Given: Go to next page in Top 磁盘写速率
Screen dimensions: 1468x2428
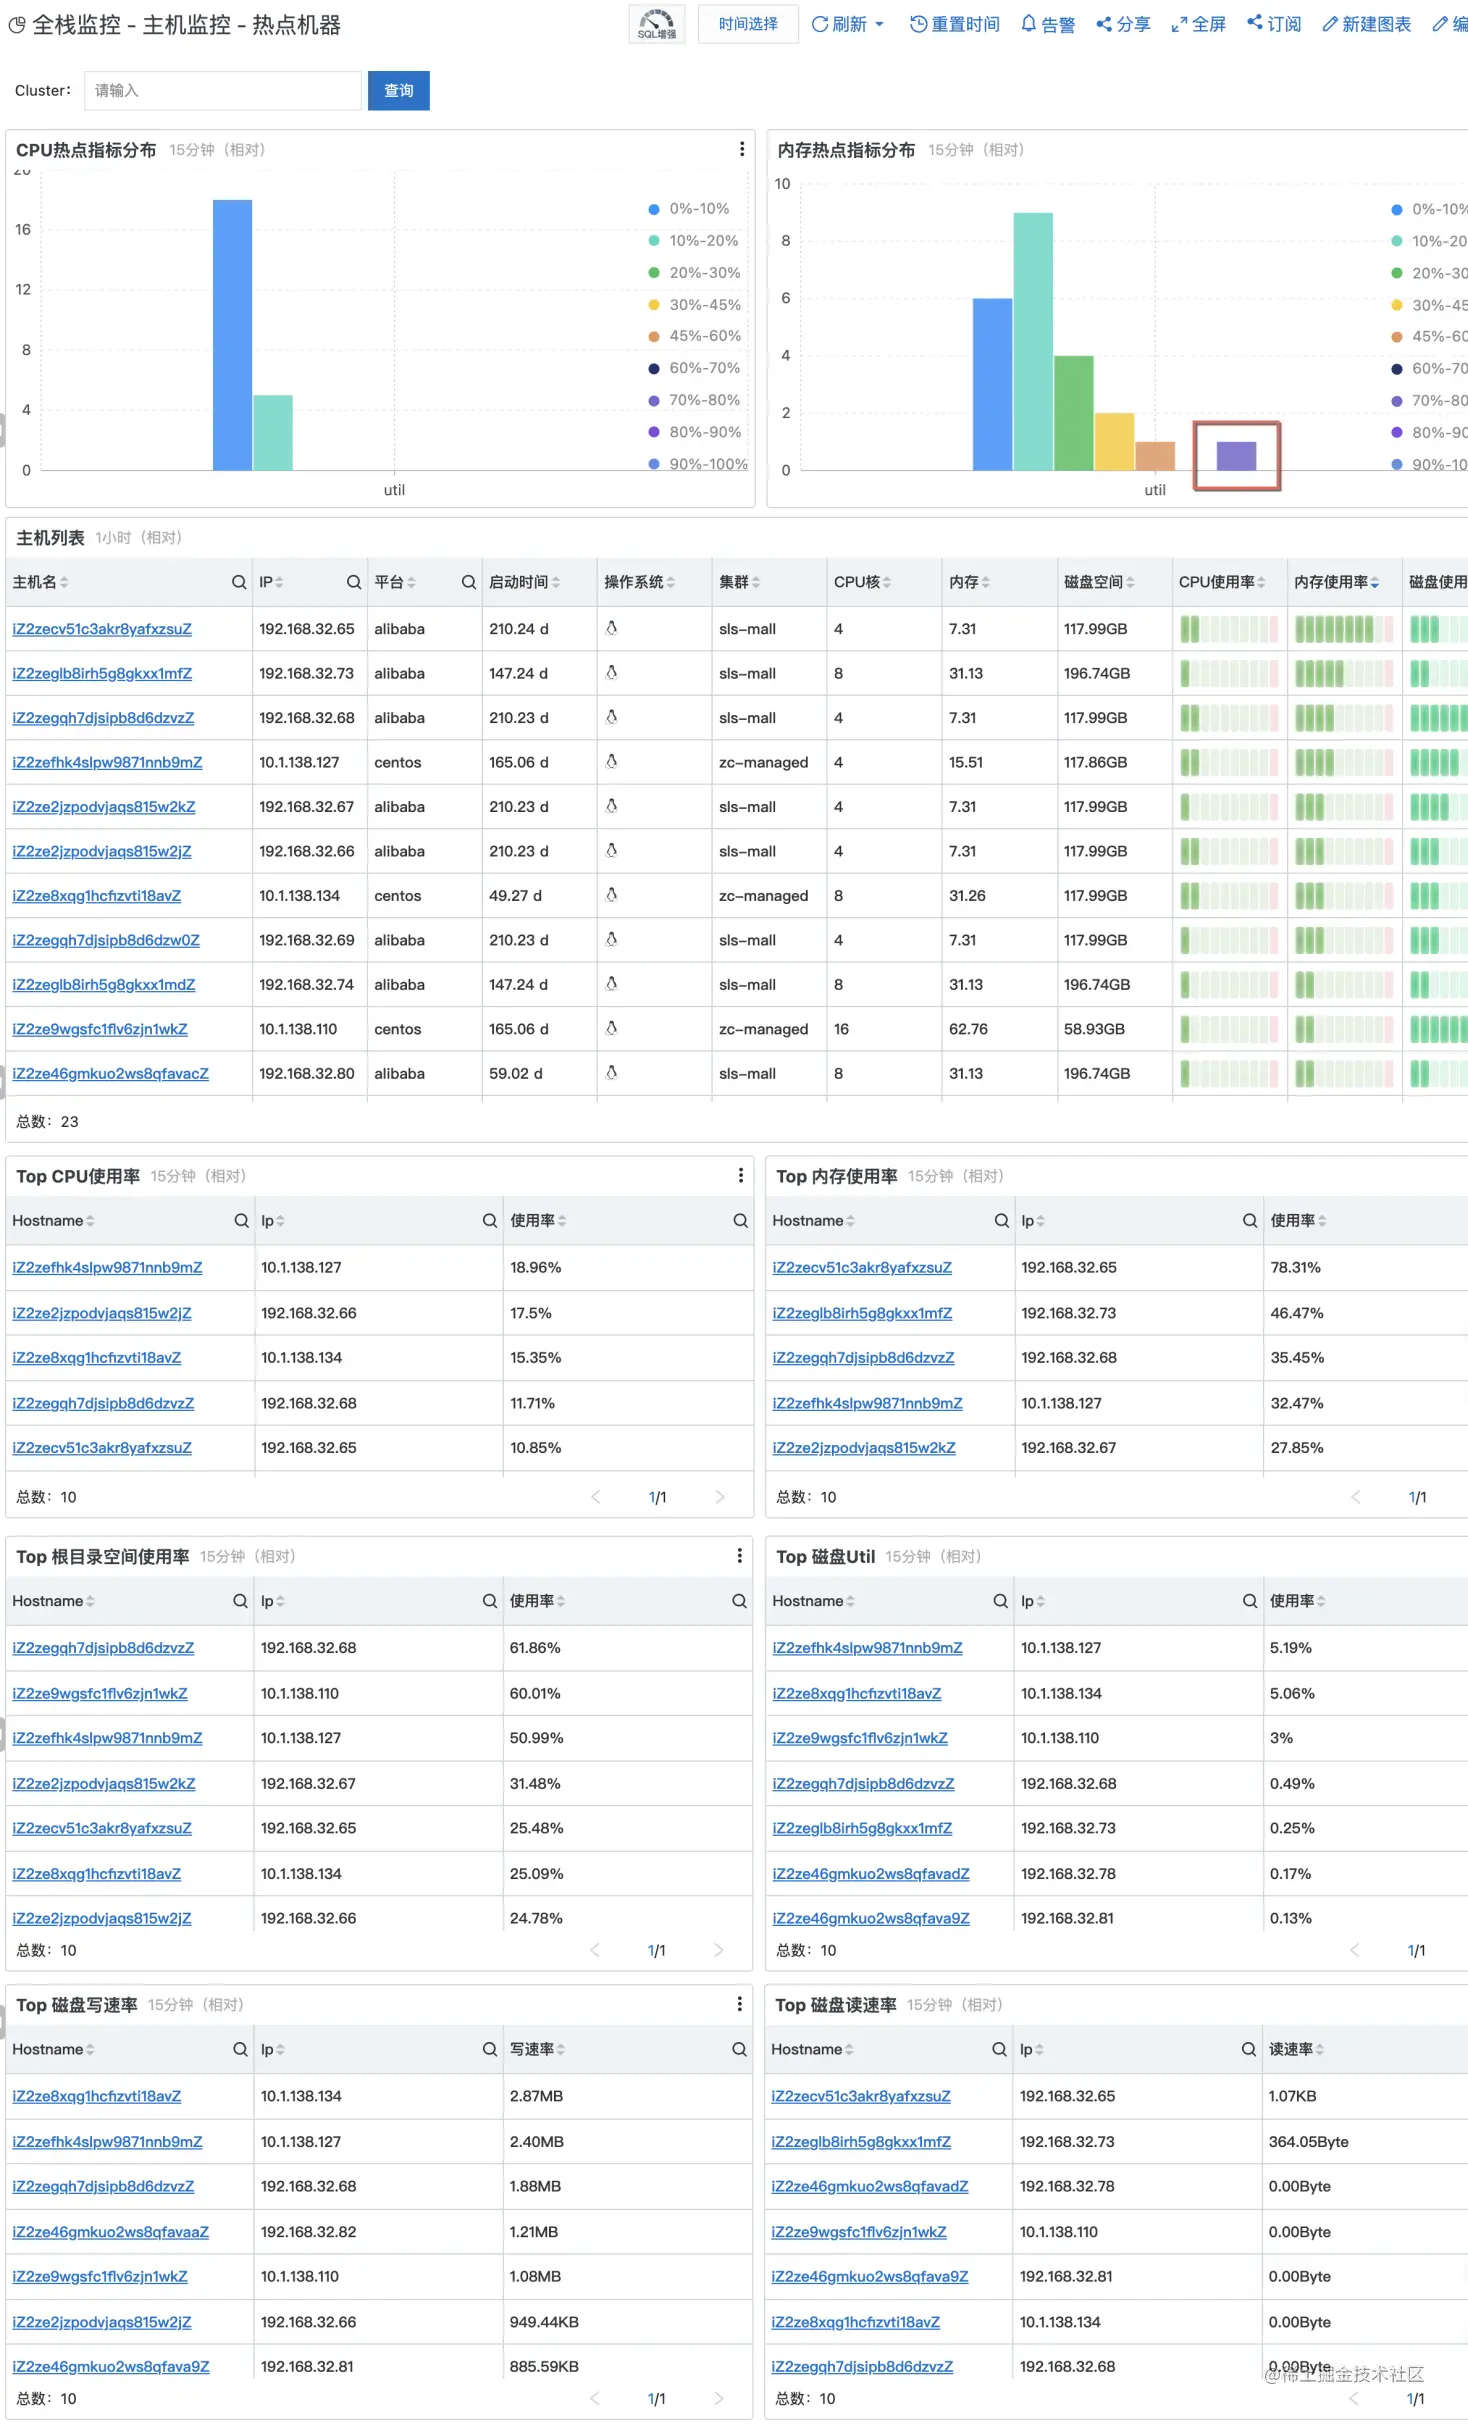Looking at the screenshot, I should 718,2398.
